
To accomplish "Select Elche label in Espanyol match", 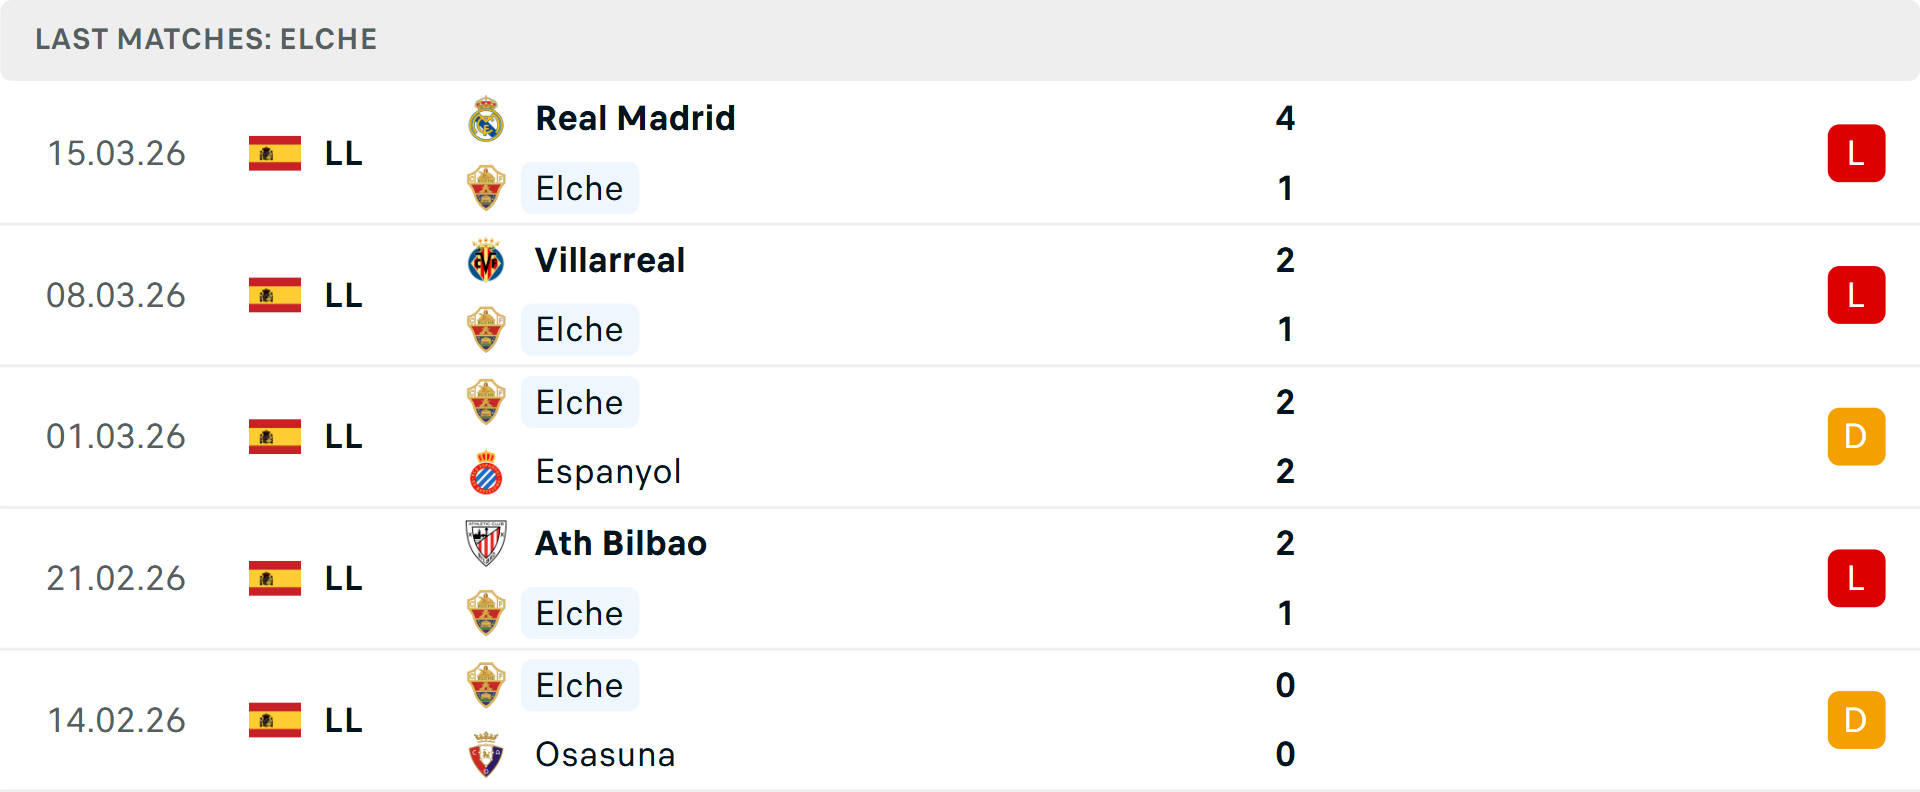I will point(580,402).
